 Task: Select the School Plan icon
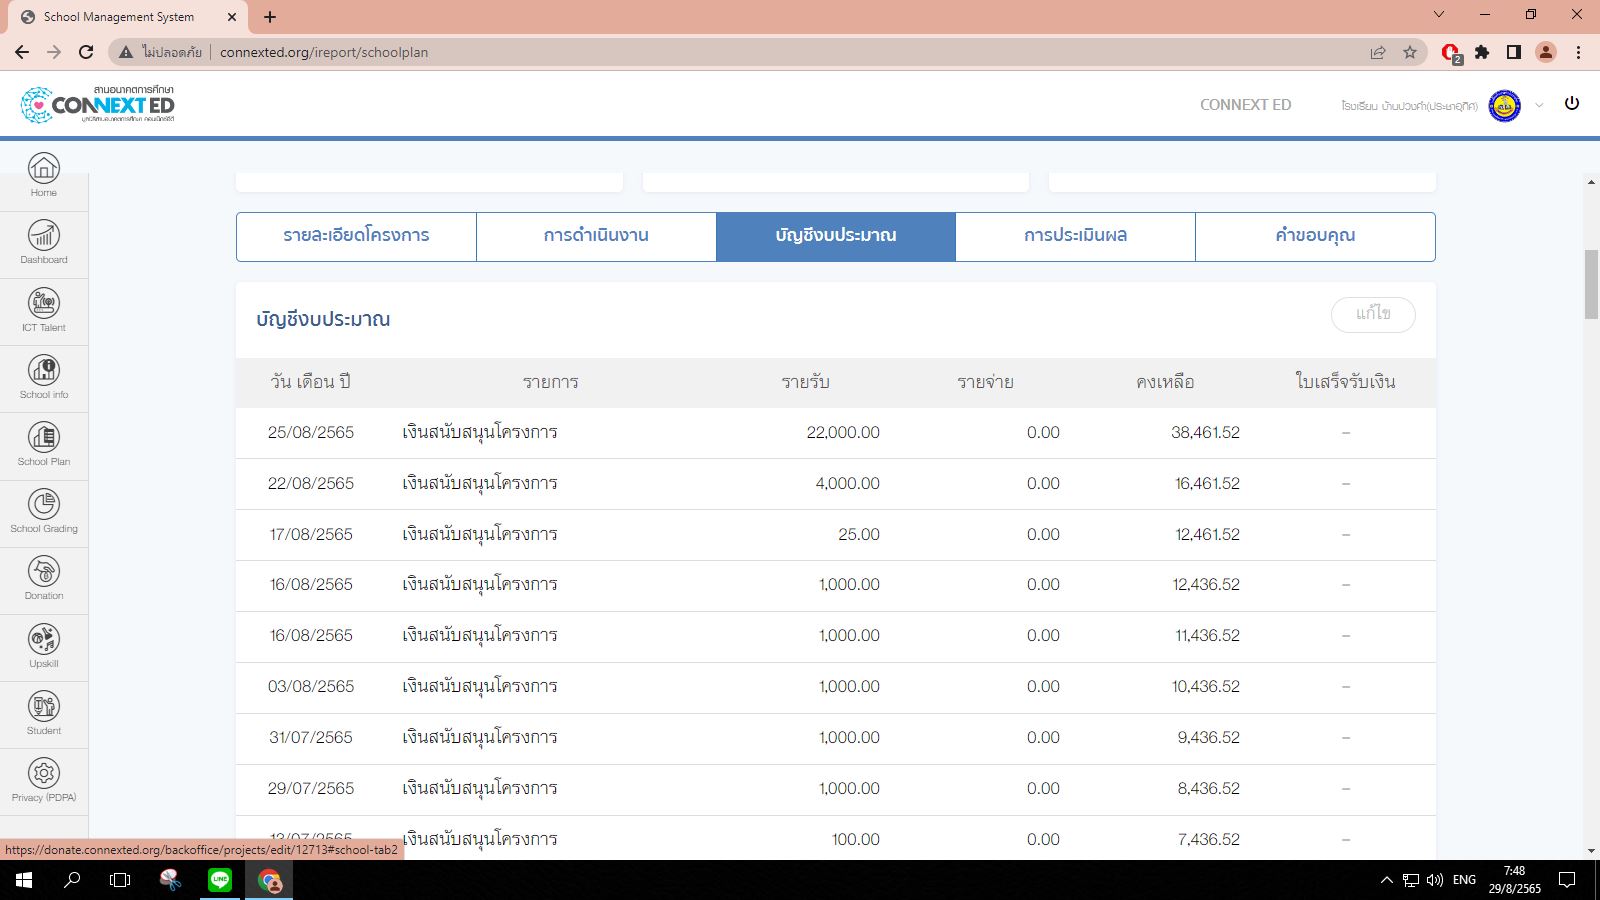click(44, 443)
